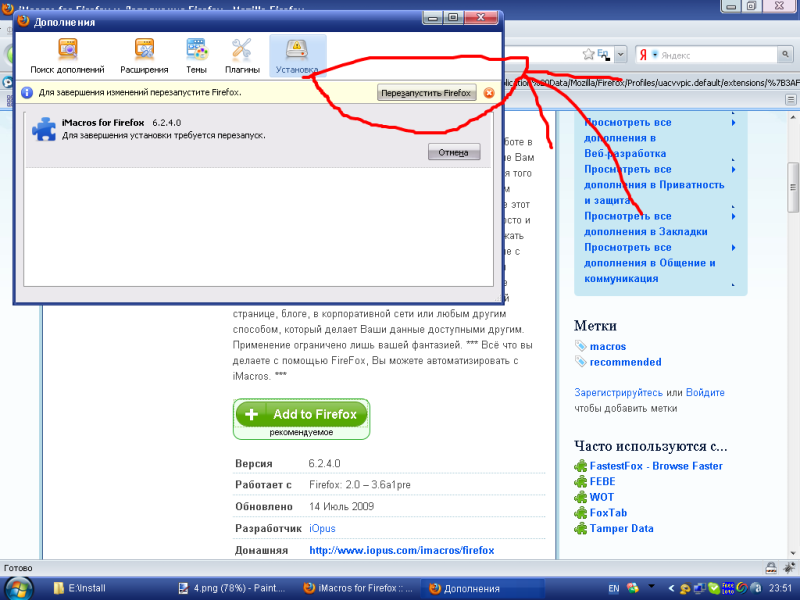
Task: Click the page vertical scrollbar thumb
Action: [793, 187]
